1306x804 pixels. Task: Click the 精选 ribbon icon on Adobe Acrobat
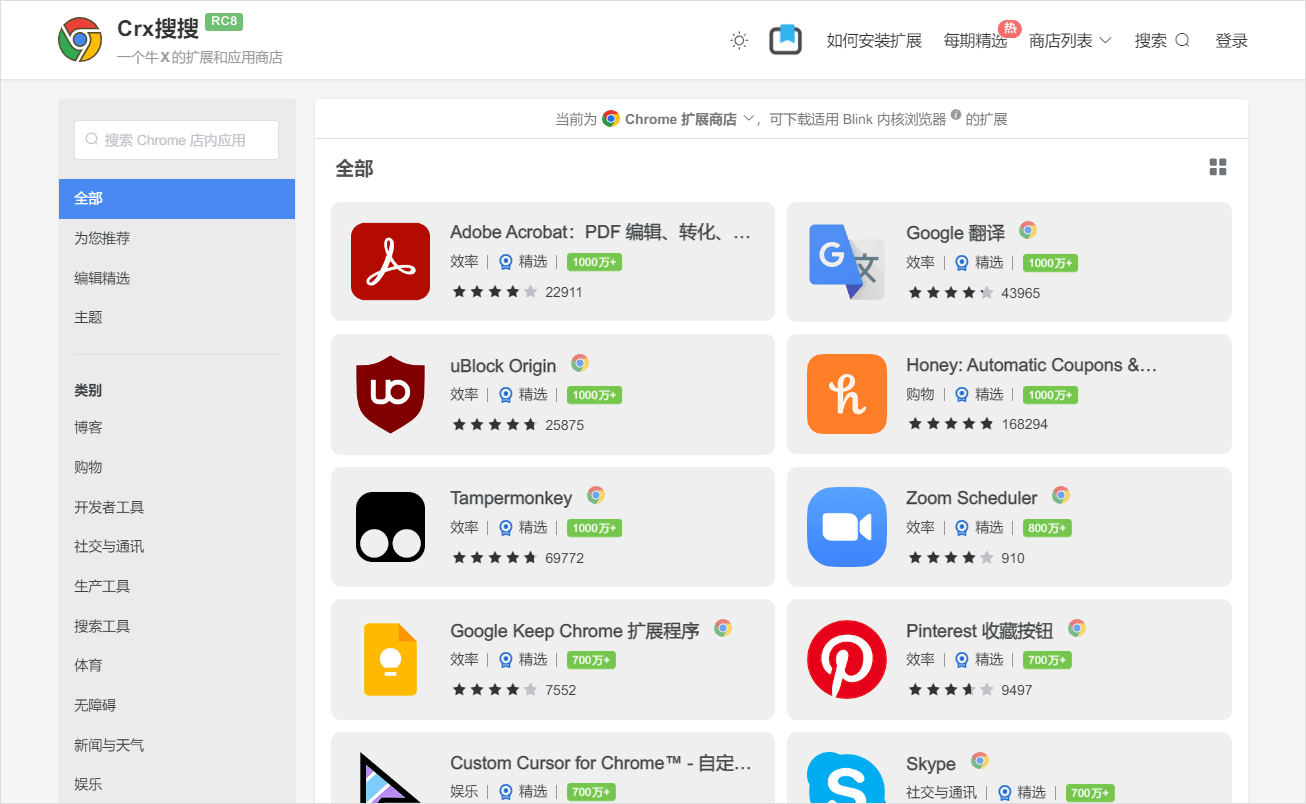click(x=506, y=262)
